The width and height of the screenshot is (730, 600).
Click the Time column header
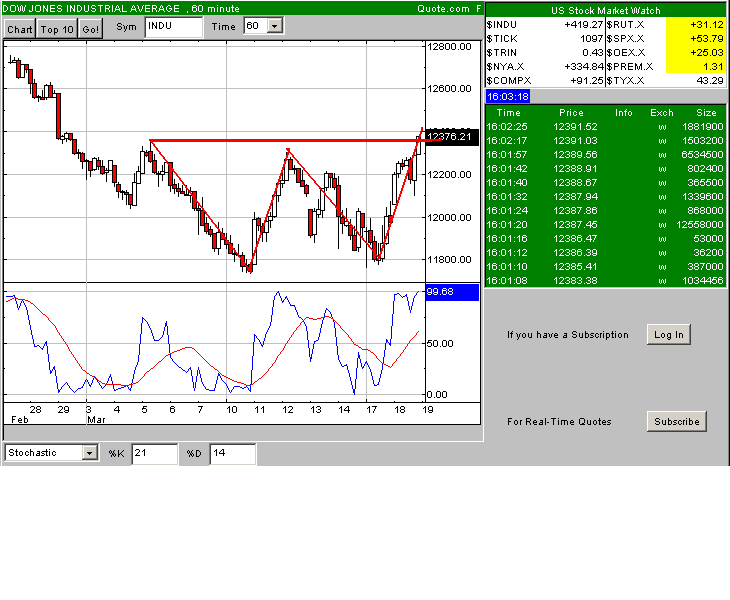point(508,113)
